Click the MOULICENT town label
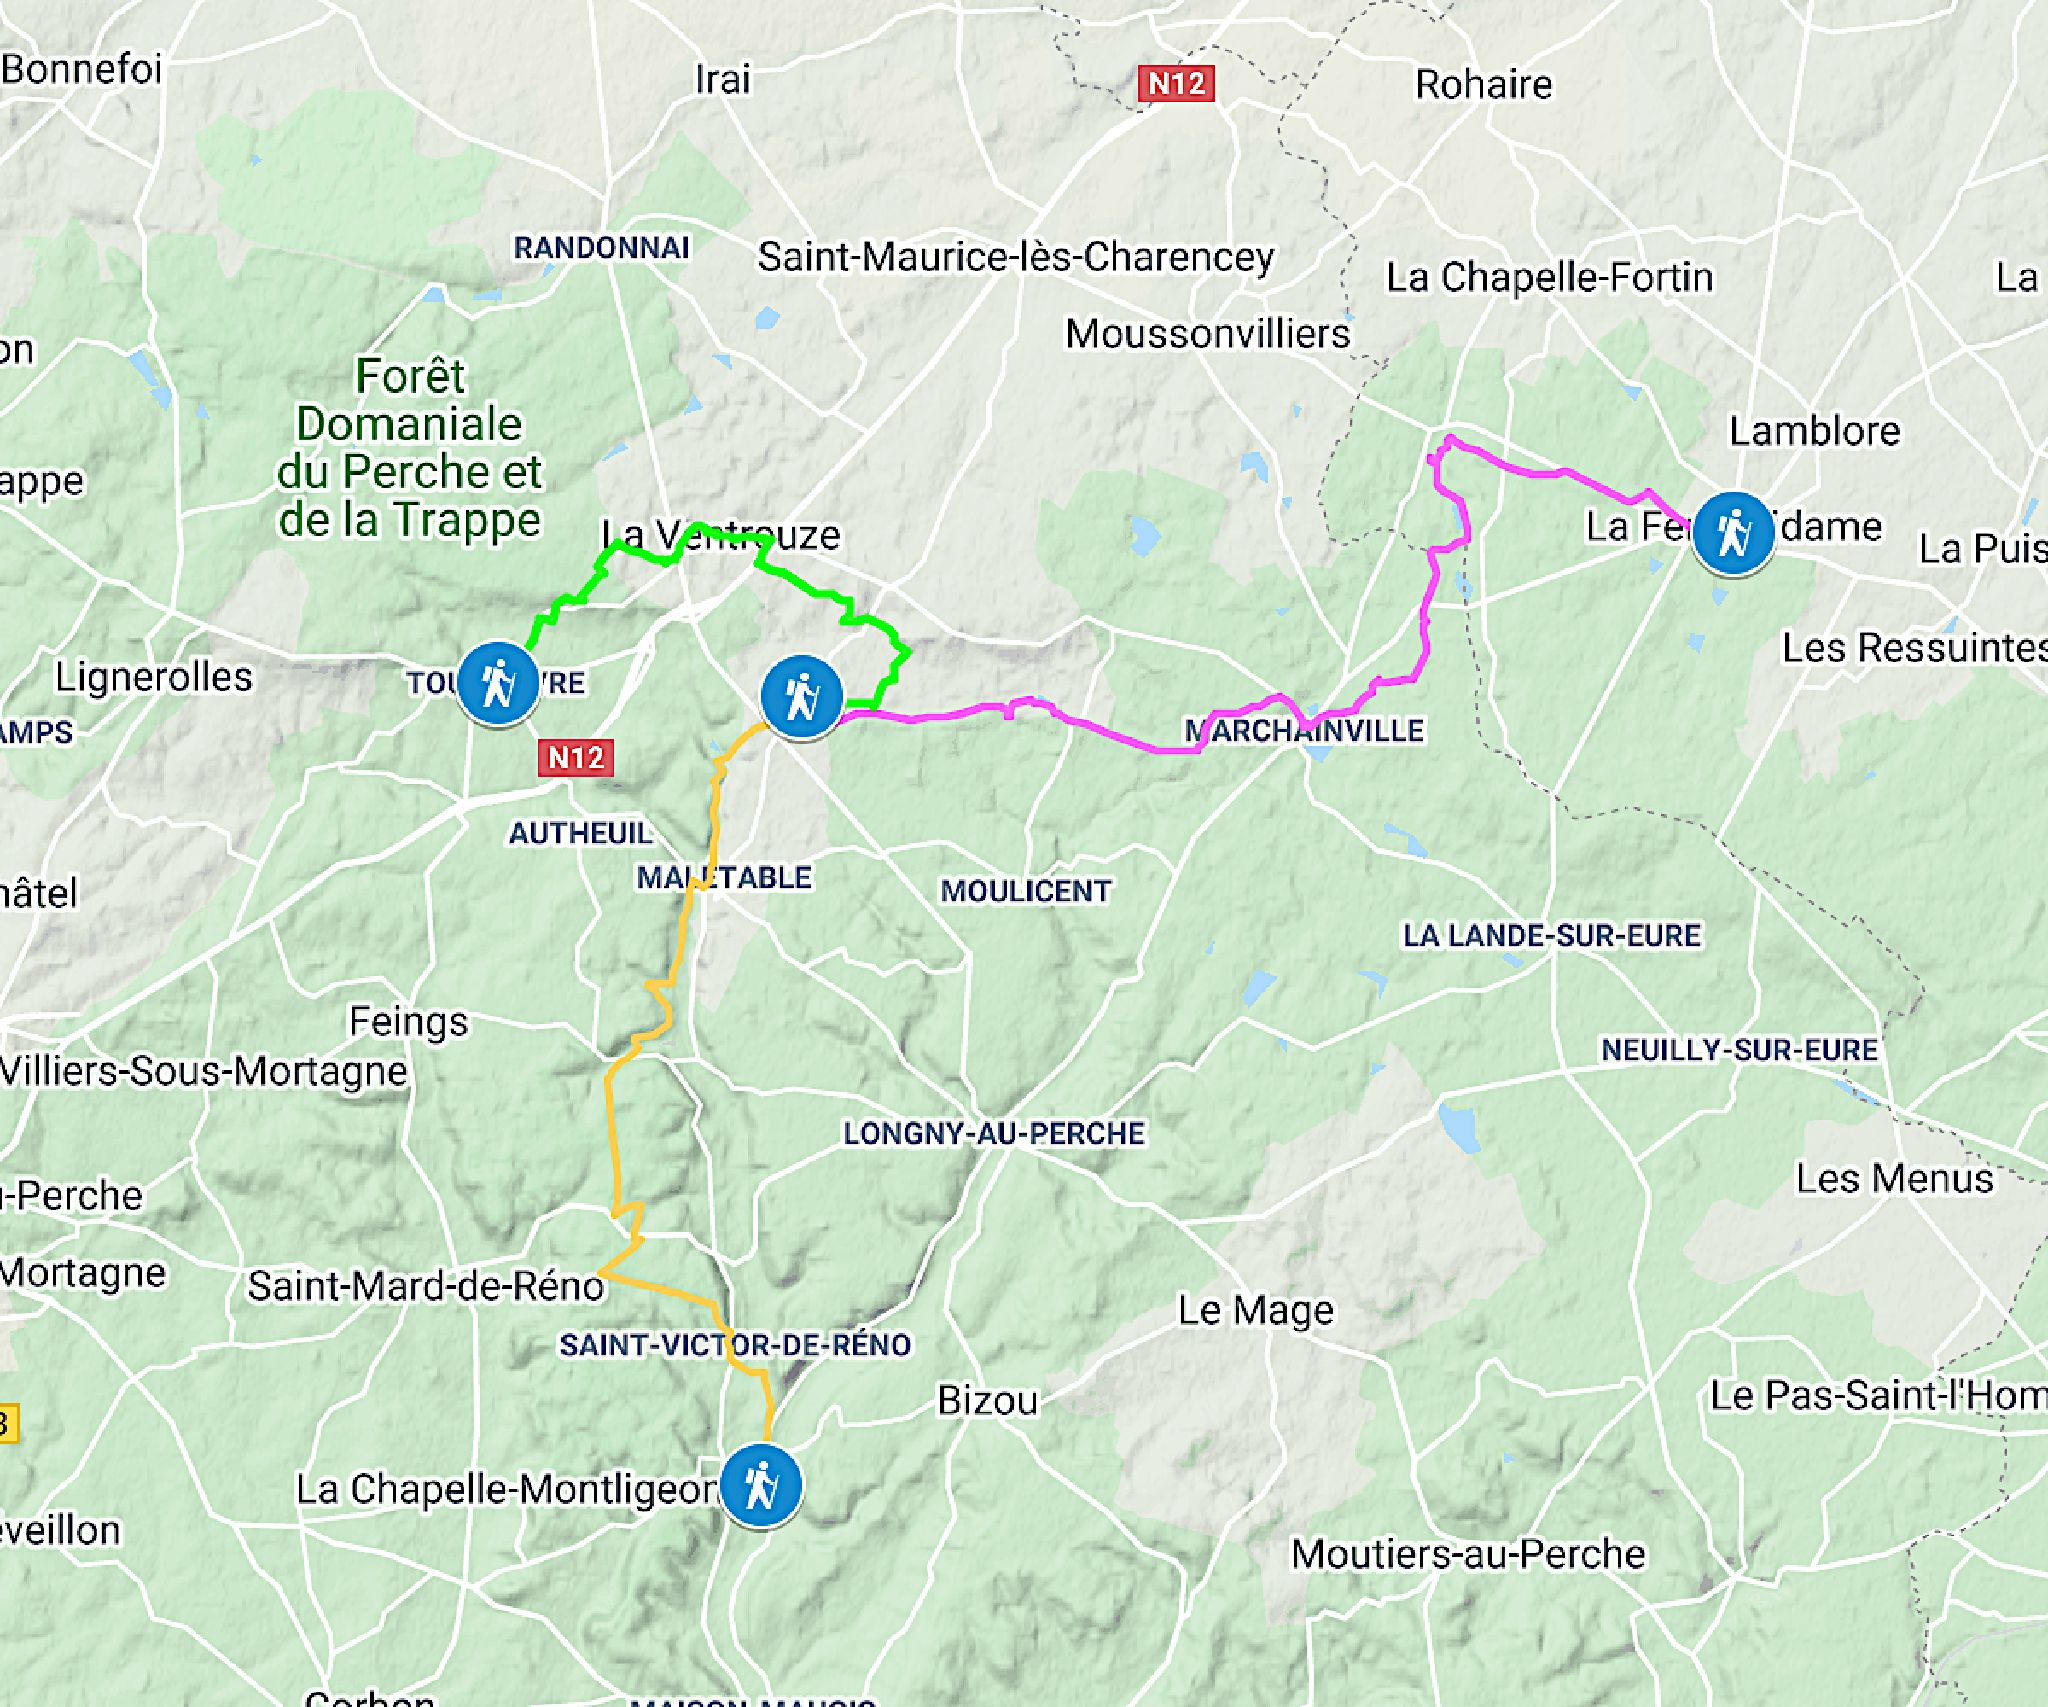 click(x=1026, y=891)
